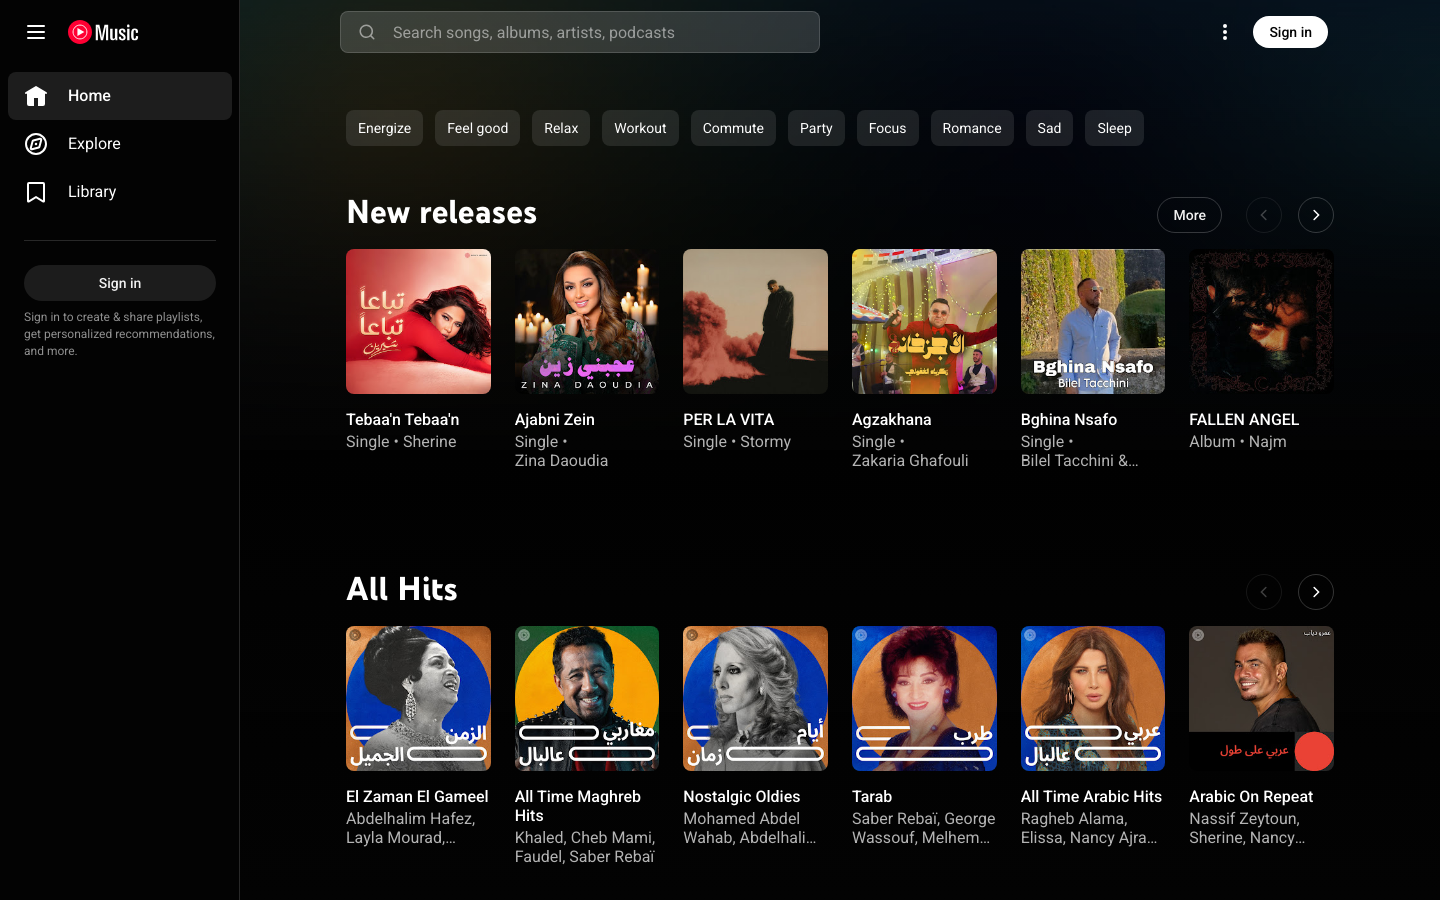1440x900 pixels.
Task: Open the Bghina Nsafo cover thumbnail
Action: [x=1093, y=321]
